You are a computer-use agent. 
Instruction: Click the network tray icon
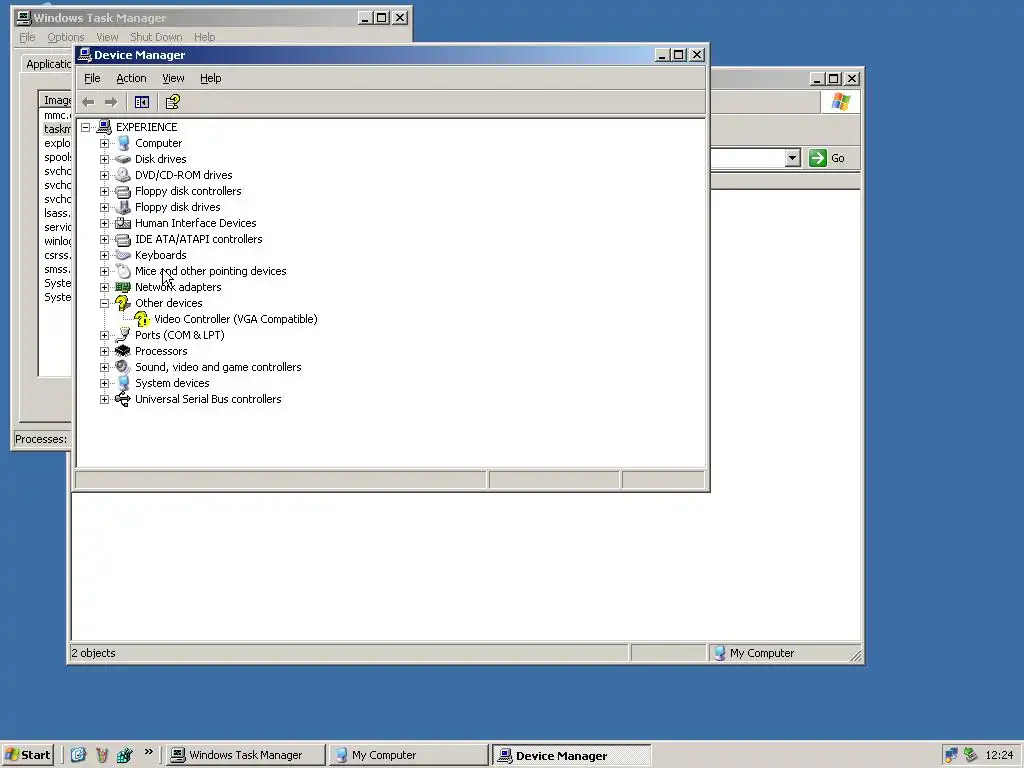click(951, 755)
